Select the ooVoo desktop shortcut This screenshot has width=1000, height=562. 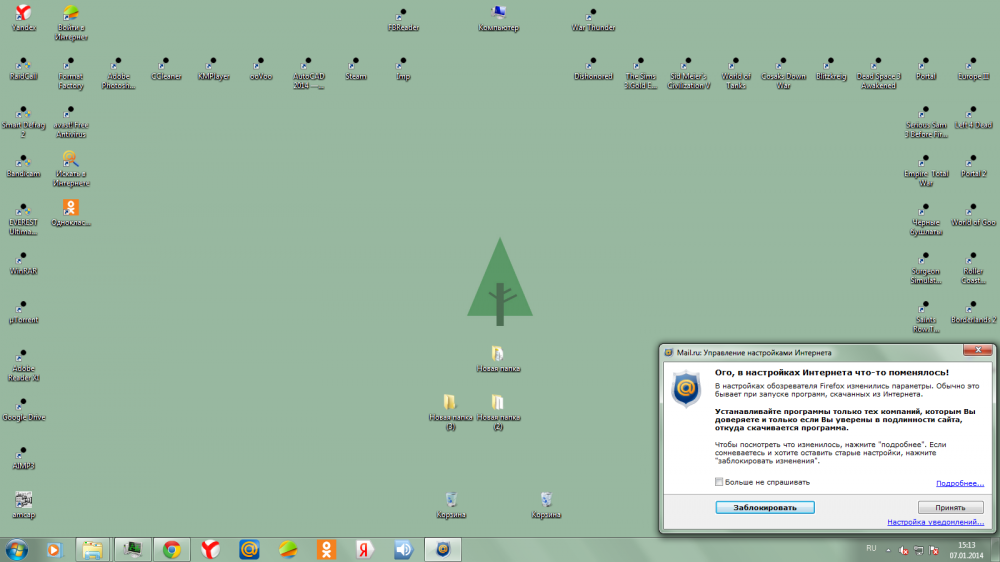coord(261,68)
